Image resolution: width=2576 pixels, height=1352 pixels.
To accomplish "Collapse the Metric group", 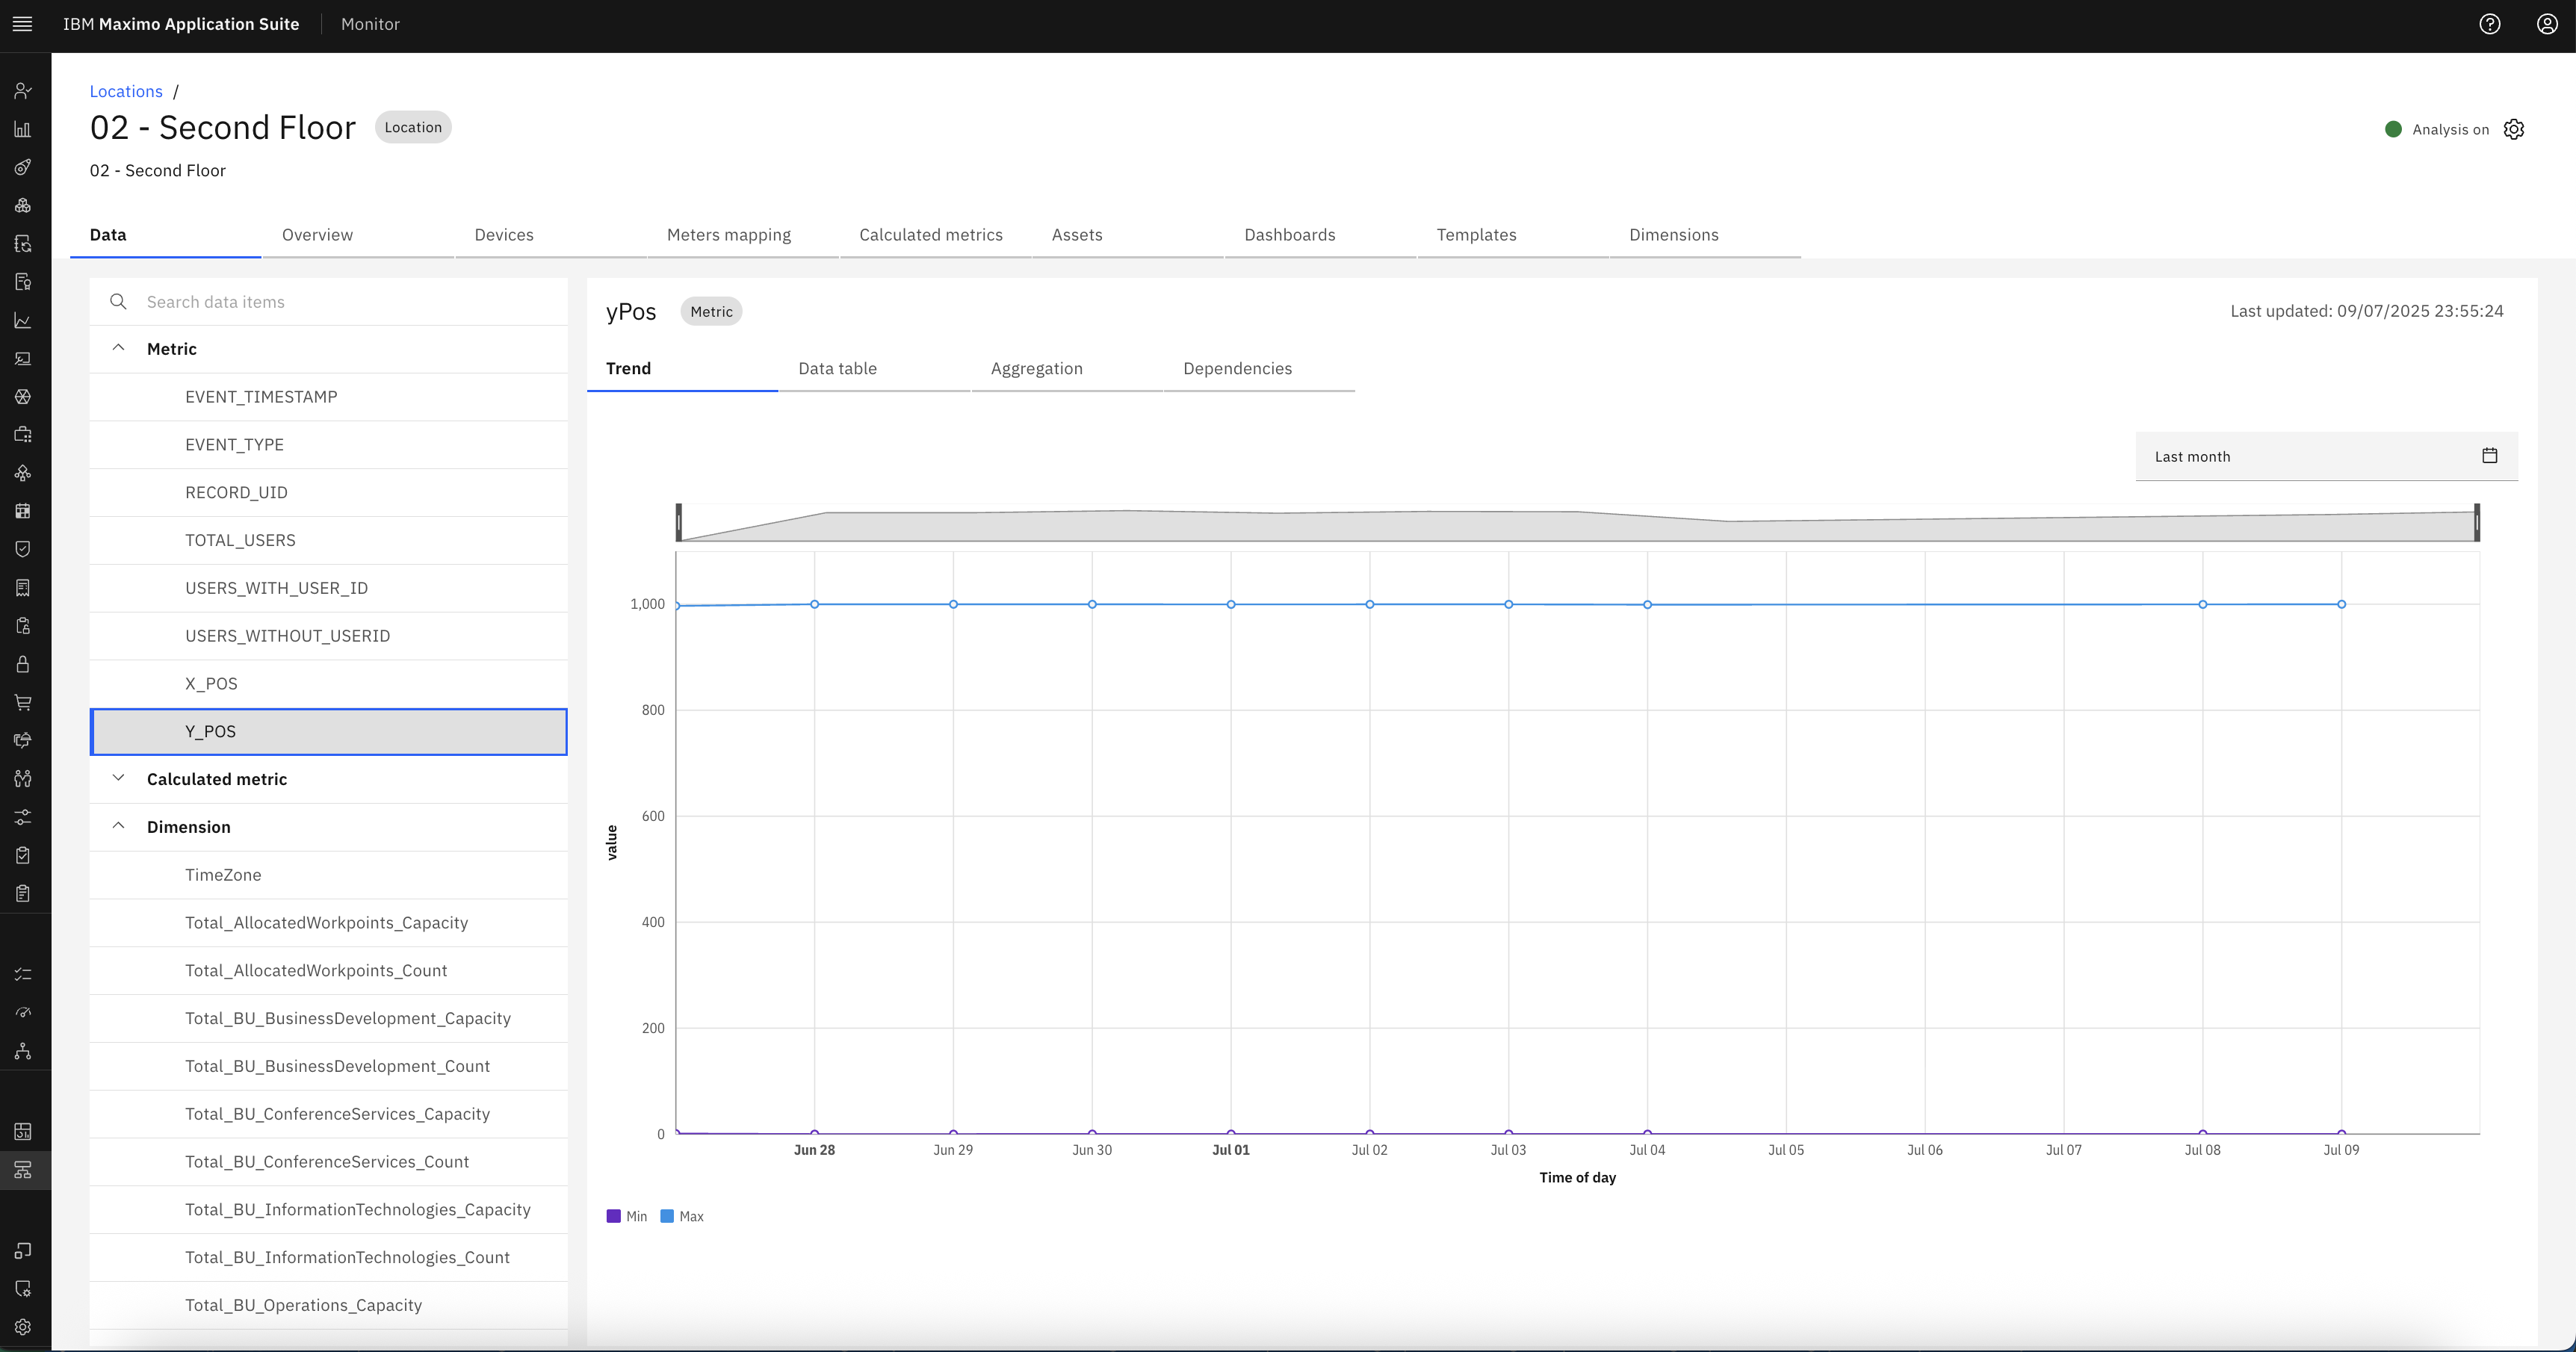I will click(118, 348).
